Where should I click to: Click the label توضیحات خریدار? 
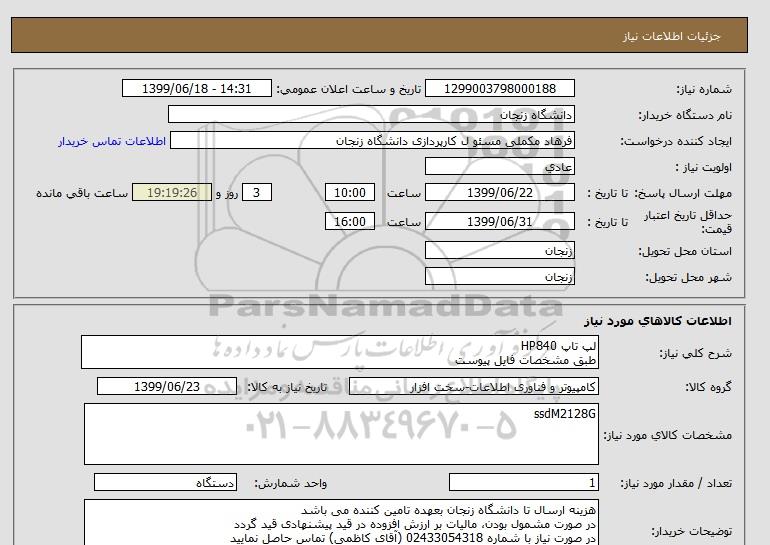[691, 531]
